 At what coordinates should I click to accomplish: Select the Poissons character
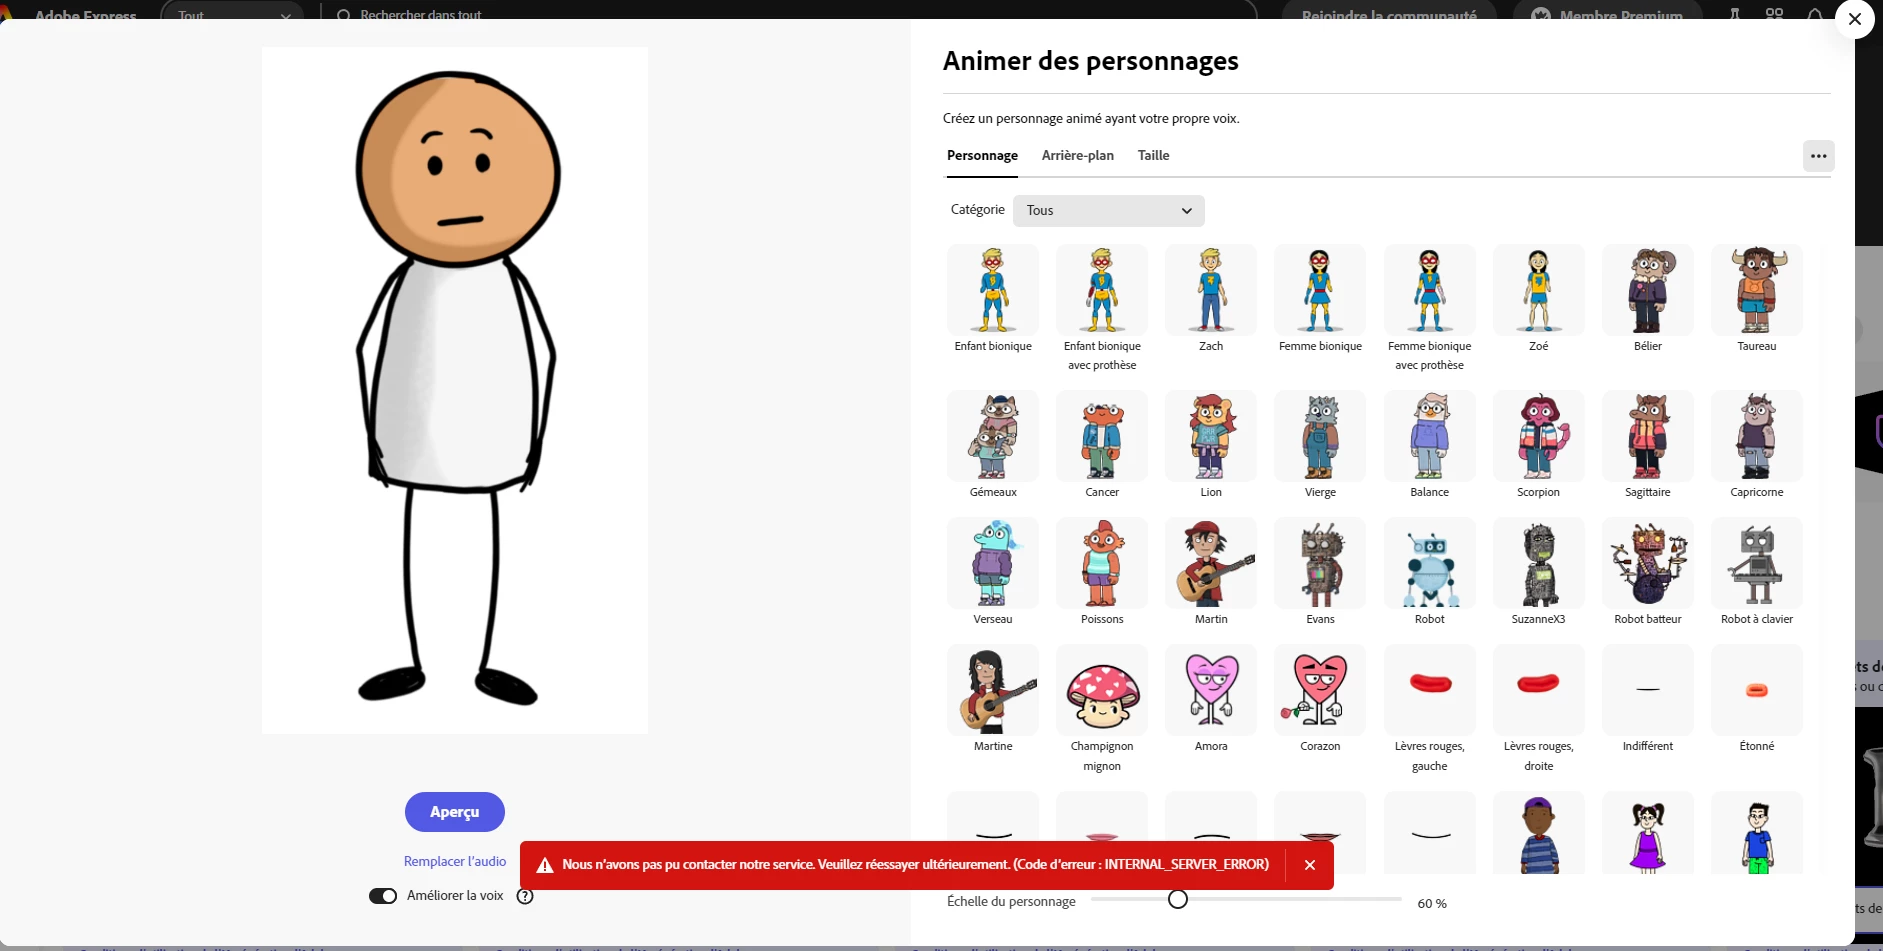point(1102,563)
